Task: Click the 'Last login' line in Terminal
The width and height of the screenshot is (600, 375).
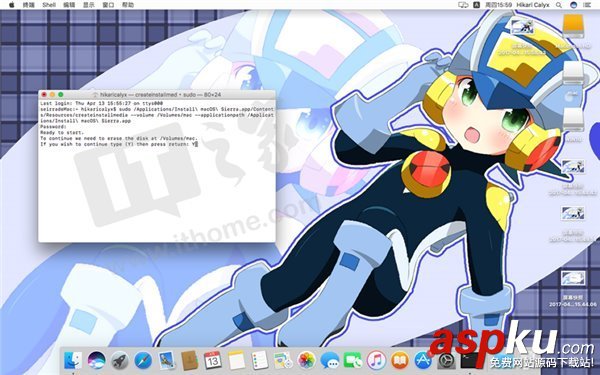Action: click(x=101, y=103)
